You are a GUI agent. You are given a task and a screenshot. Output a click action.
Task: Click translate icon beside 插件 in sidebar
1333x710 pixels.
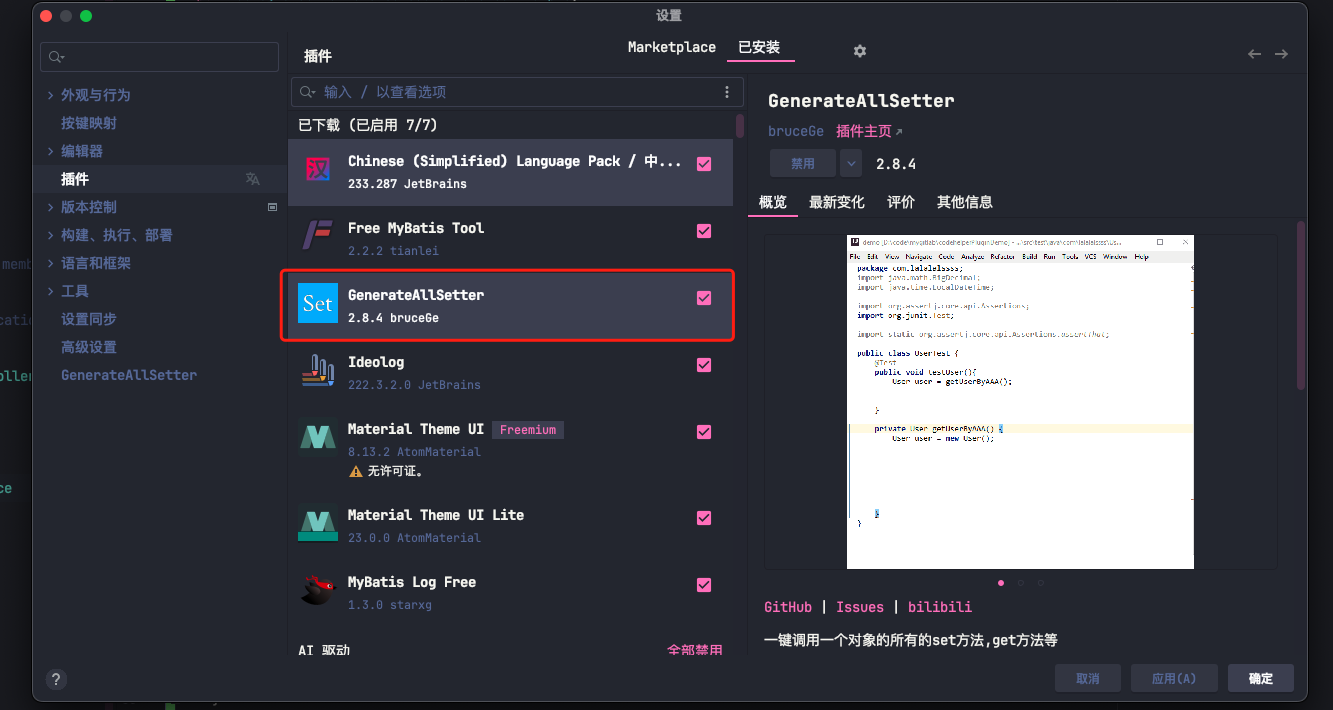pyautogui.click(x=252, y=179)
